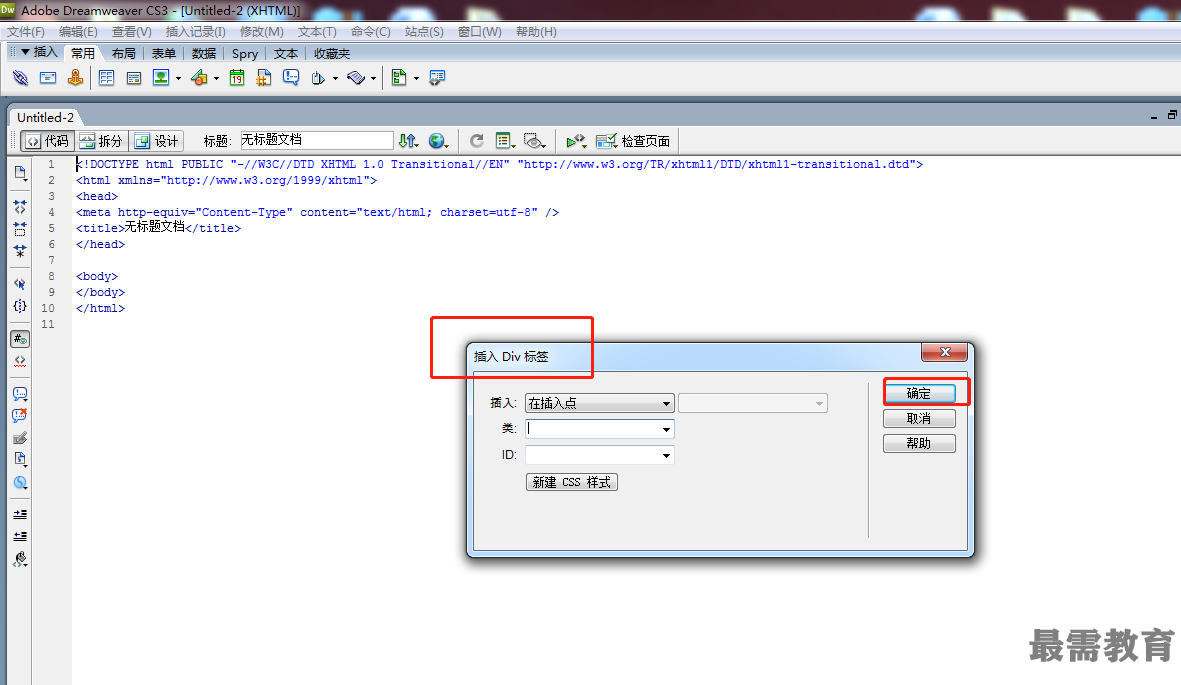Viewport: 1181px width, 685px height.
Task: Insert comment icon in Common bar
Action: pyautogui.click(x=291, y=78)
